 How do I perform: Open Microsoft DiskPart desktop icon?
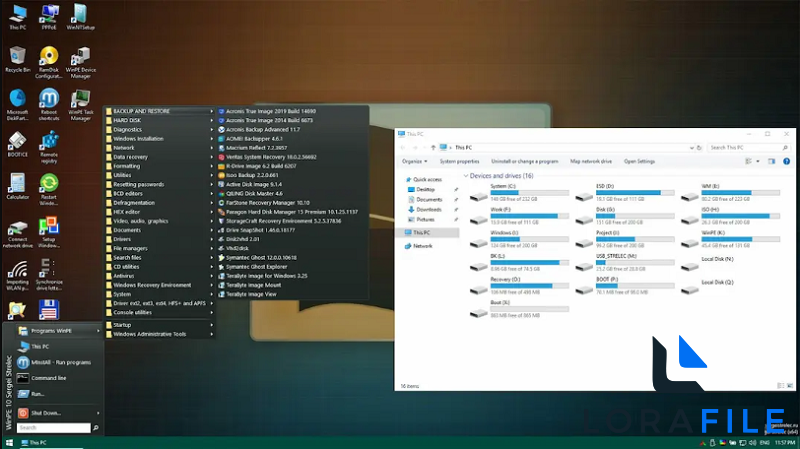point(18,105)
